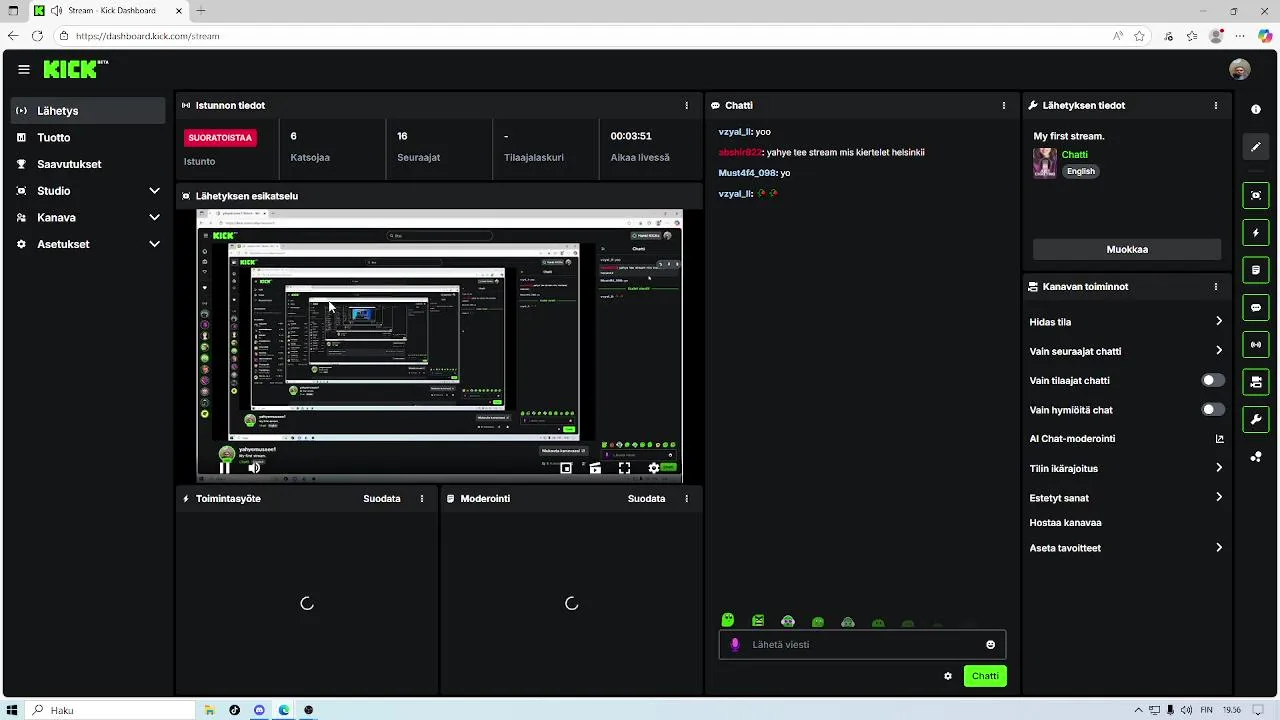The width and height of the screenshot is (1280, 720).
Task: Open options menu of Kanavan toiminnot panel
Action: (x=1216, y=286)
